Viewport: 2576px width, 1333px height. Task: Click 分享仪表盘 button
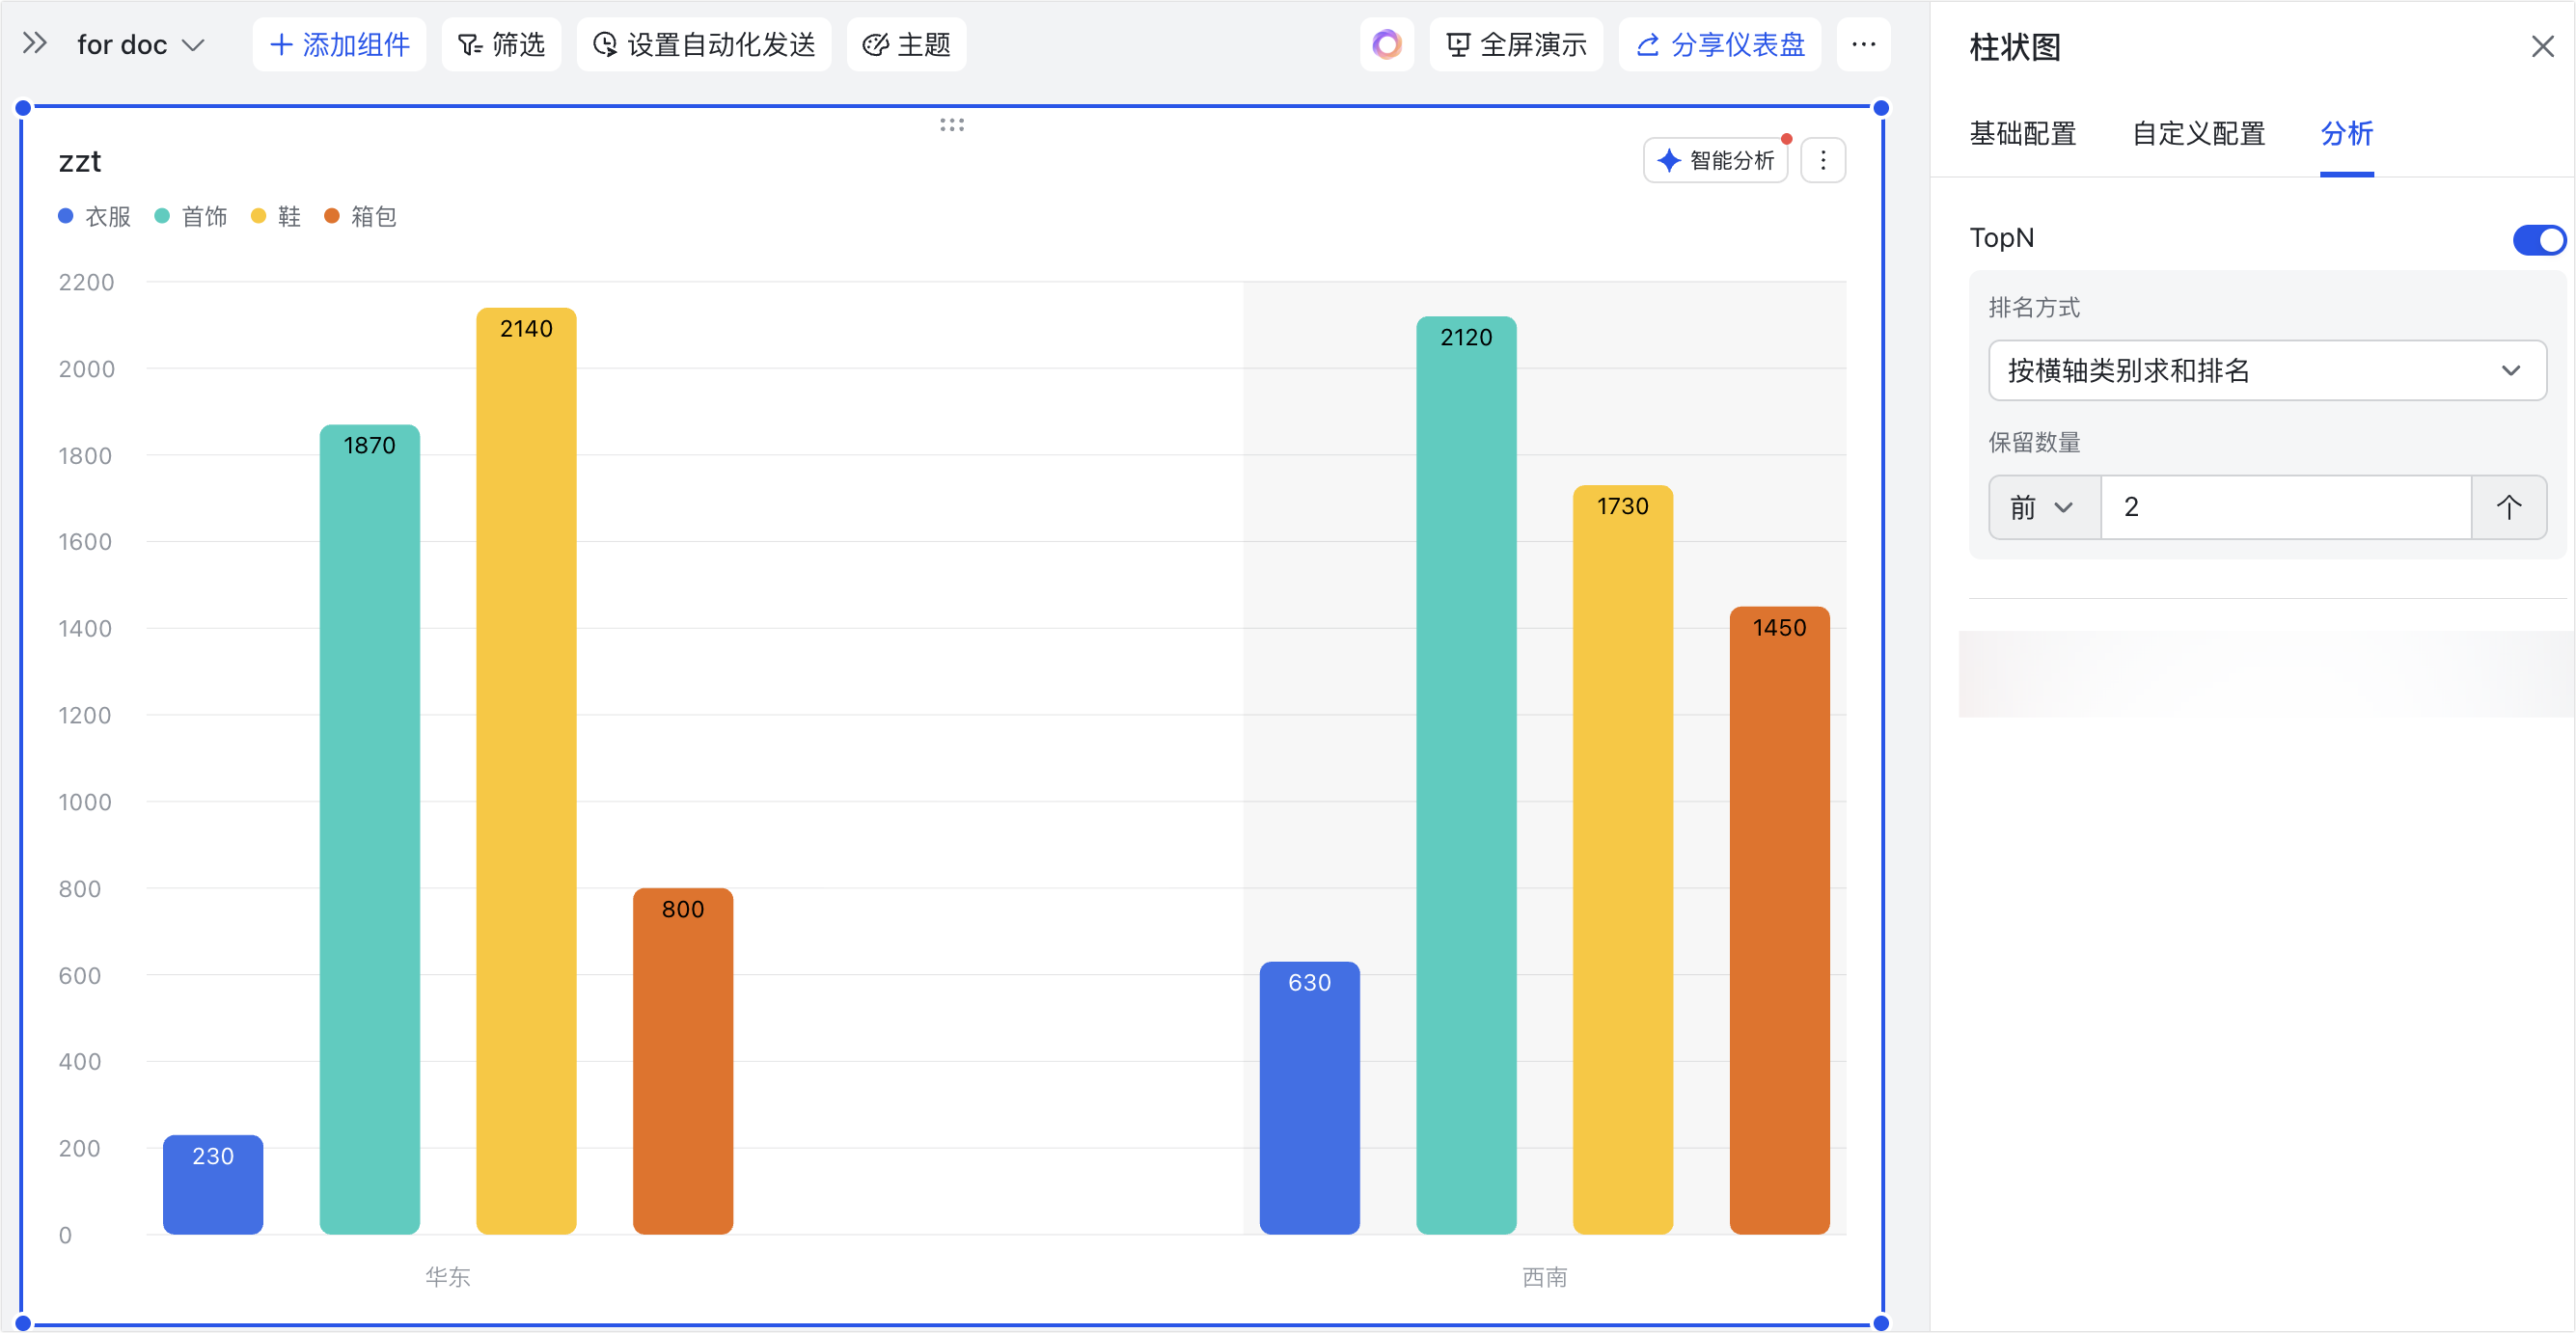click(1720, 45)
